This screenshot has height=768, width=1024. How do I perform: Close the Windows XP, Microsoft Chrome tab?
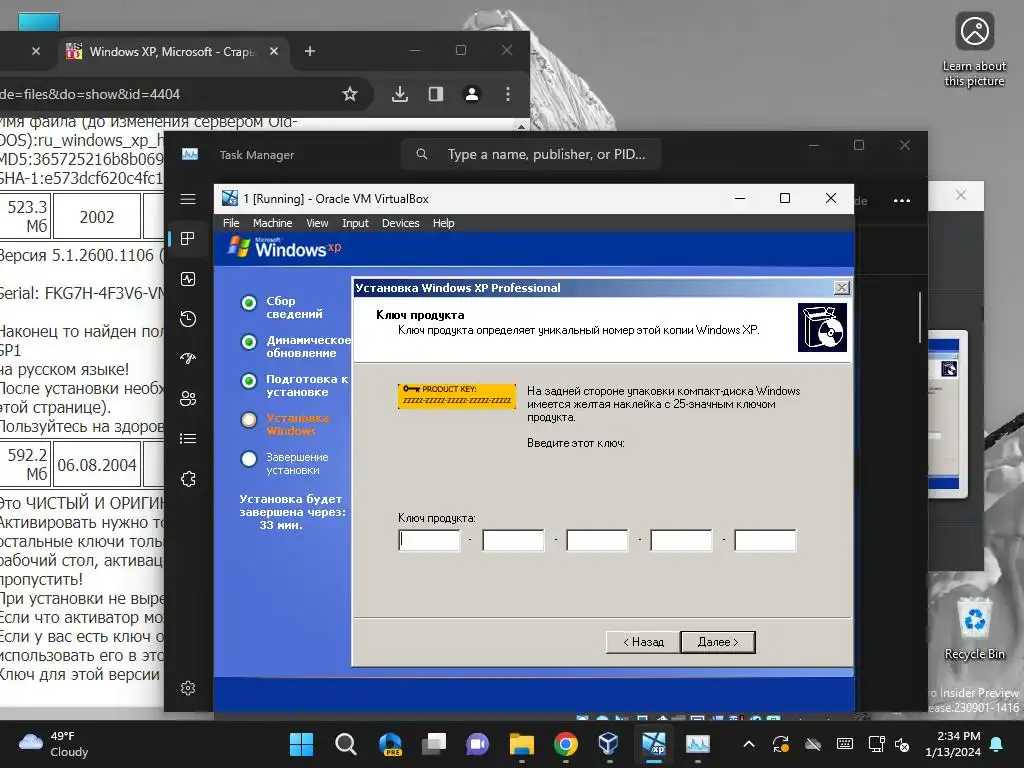pyautogui.click(x=274, y=51)
